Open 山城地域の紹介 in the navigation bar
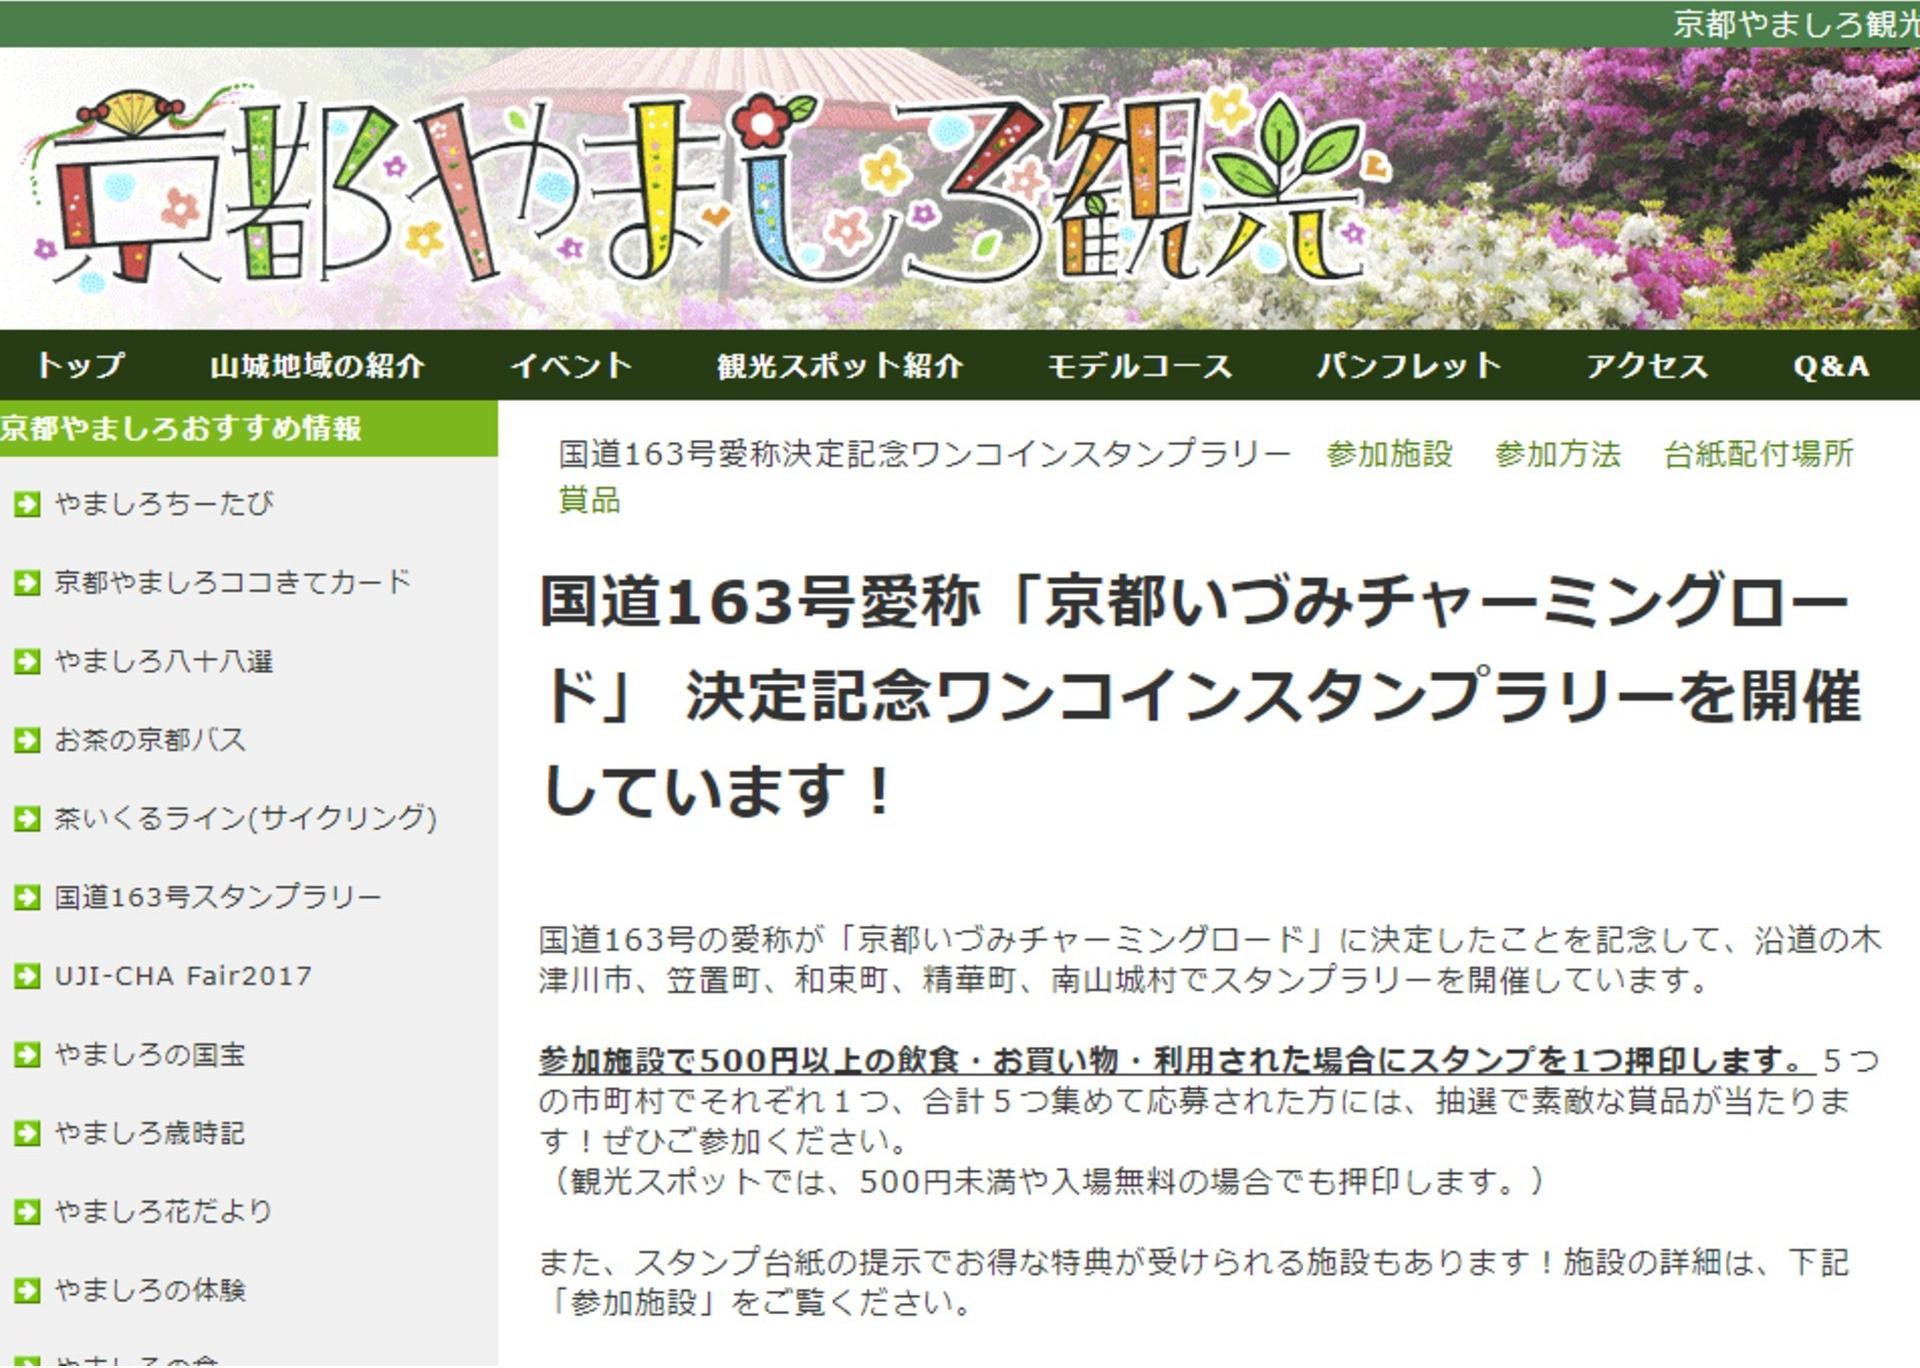 pos(317,366)
